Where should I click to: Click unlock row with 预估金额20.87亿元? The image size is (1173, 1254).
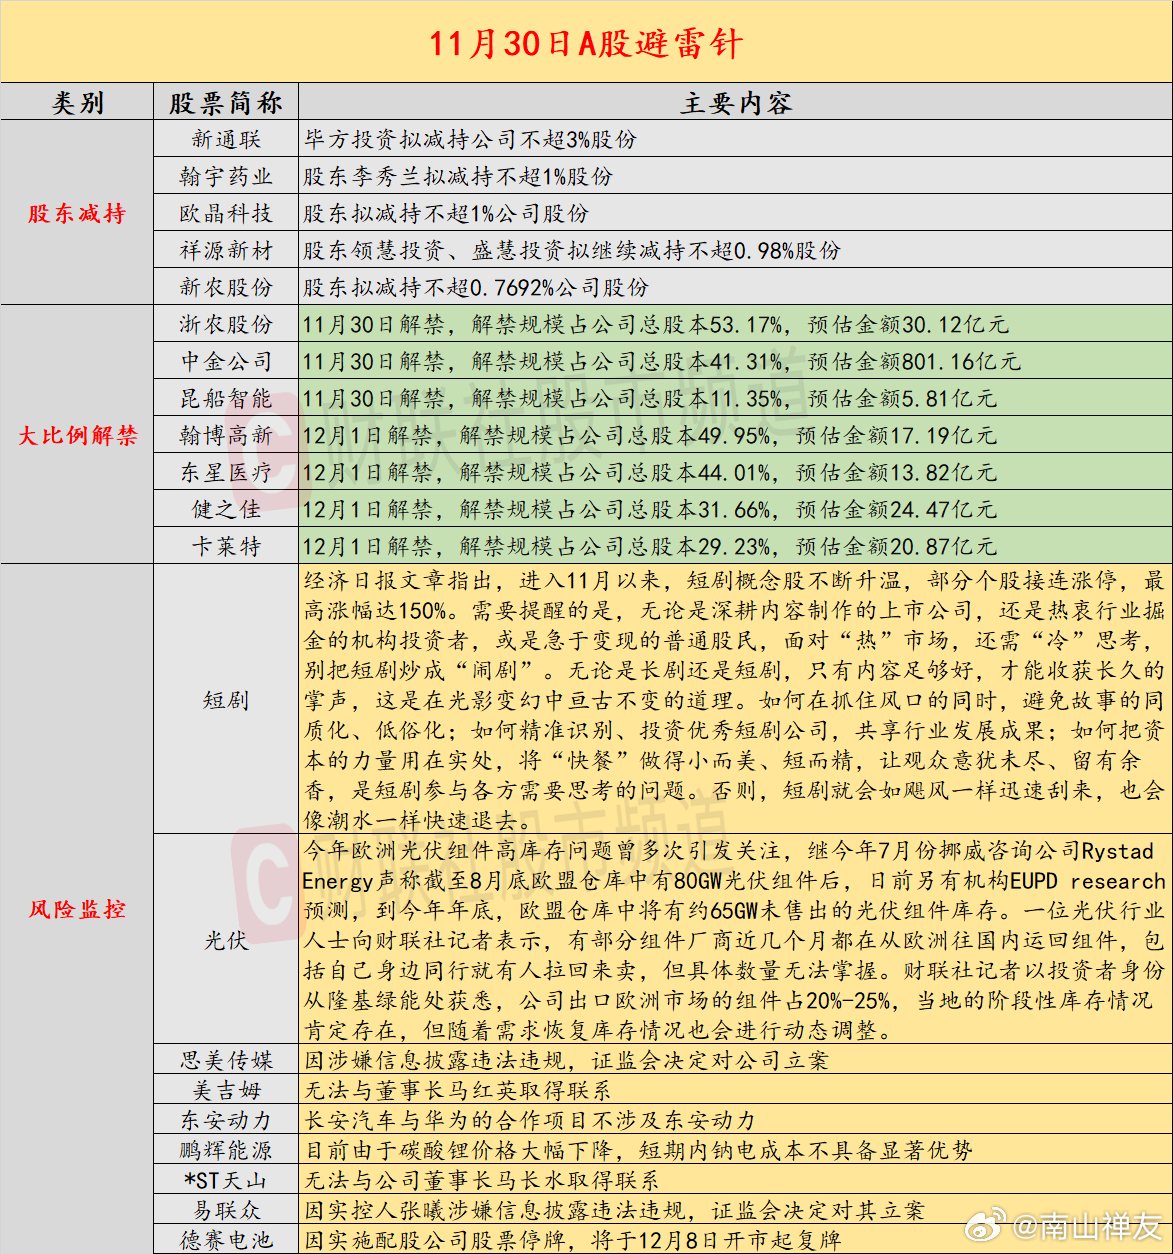[x=735, y=546]
